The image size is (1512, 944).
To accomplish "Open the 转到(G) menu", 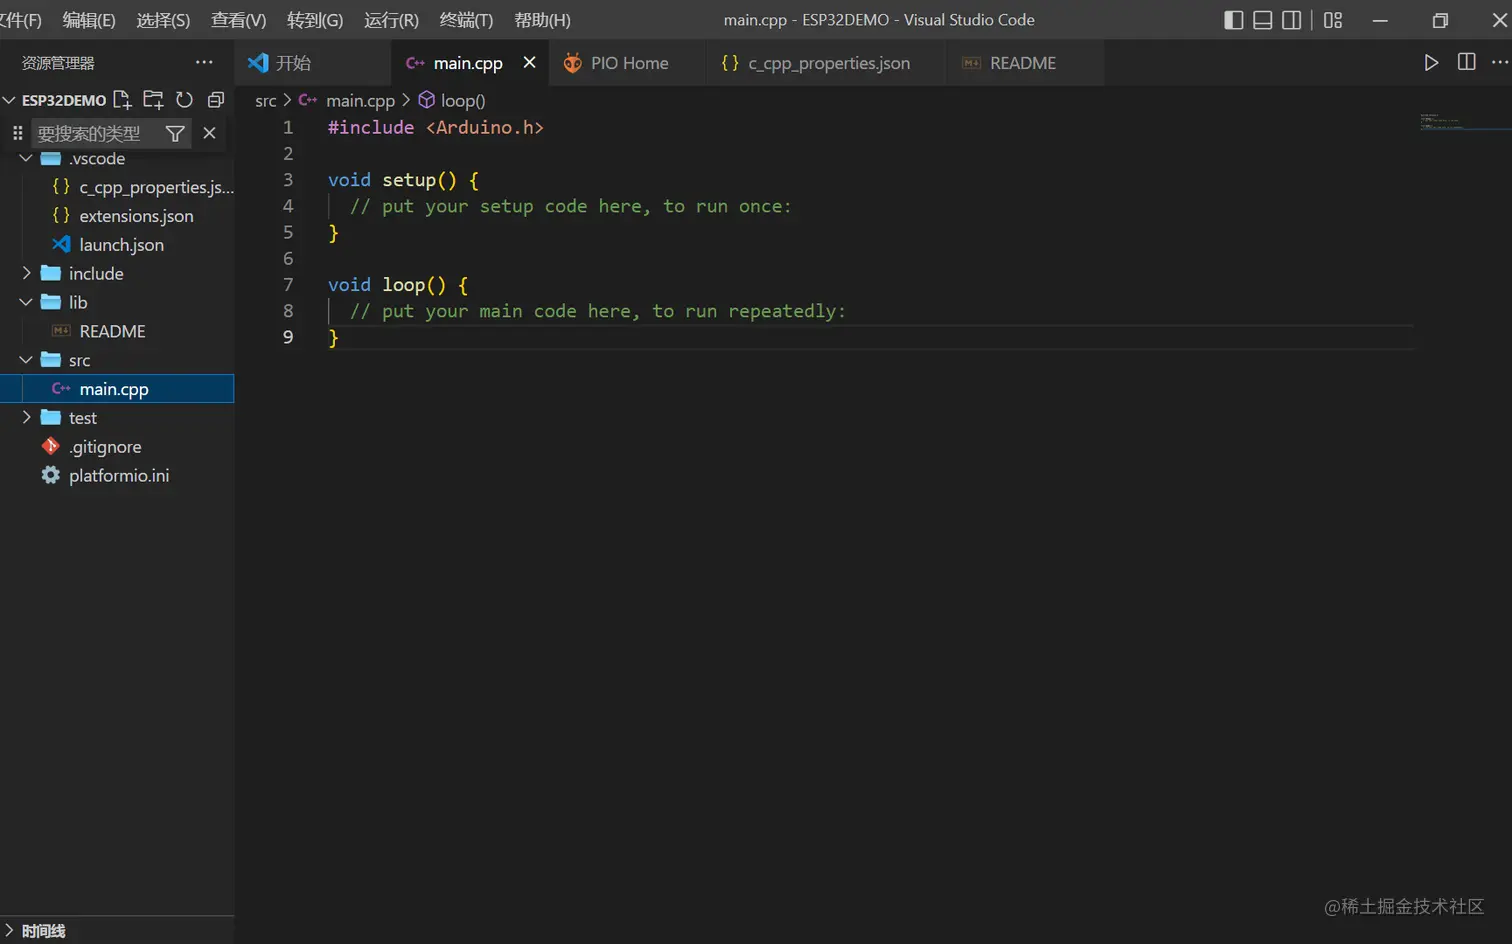I will click(x=314, y=20).
